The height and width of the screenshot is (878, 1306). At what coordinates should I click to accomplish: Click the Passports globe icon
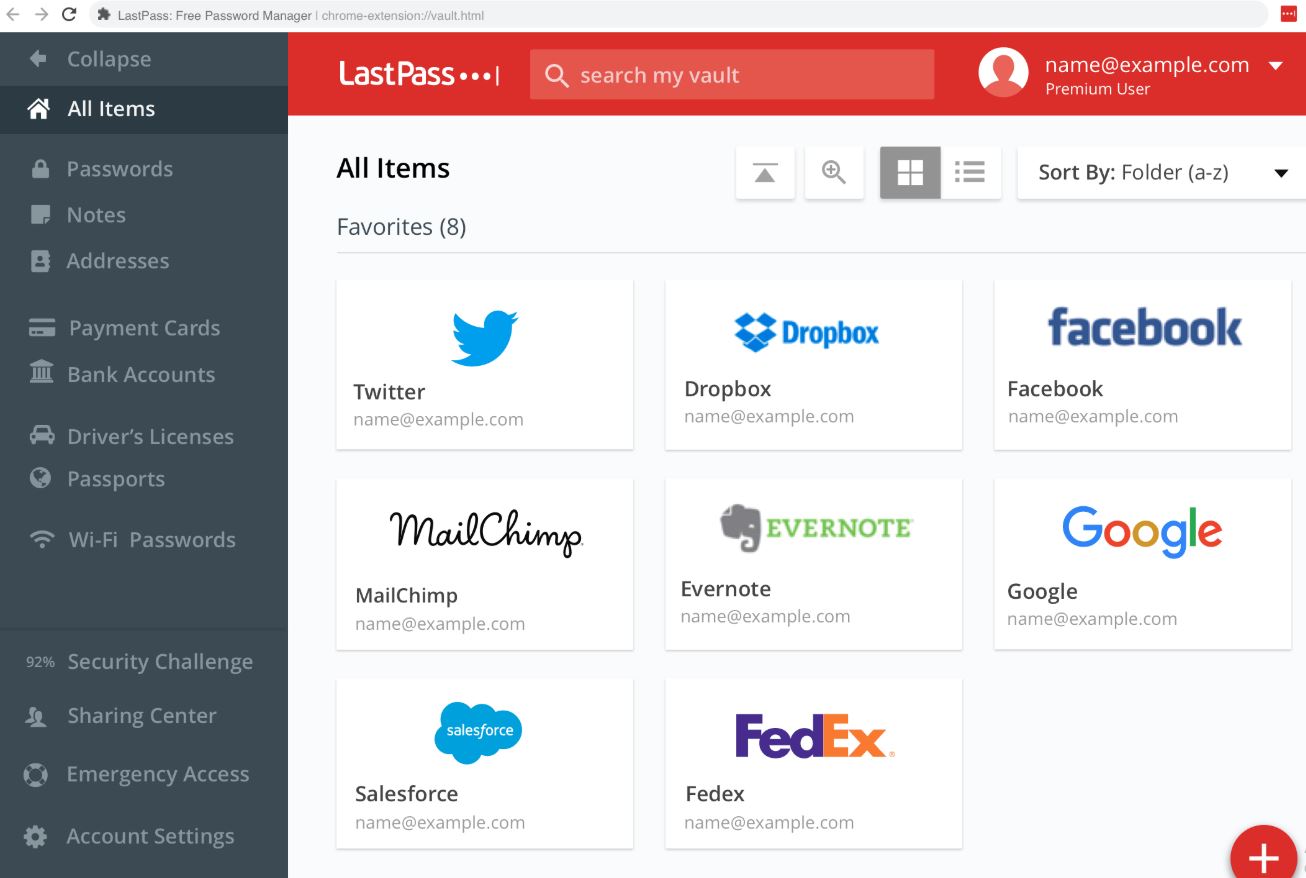(x=41, y=479)
